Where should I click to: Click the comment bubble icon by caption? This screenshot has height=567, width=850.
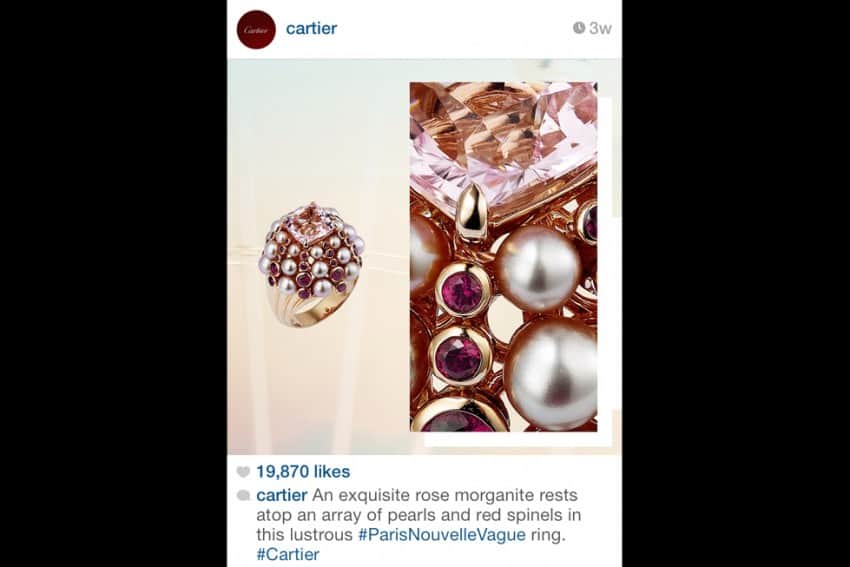(243, 495)
